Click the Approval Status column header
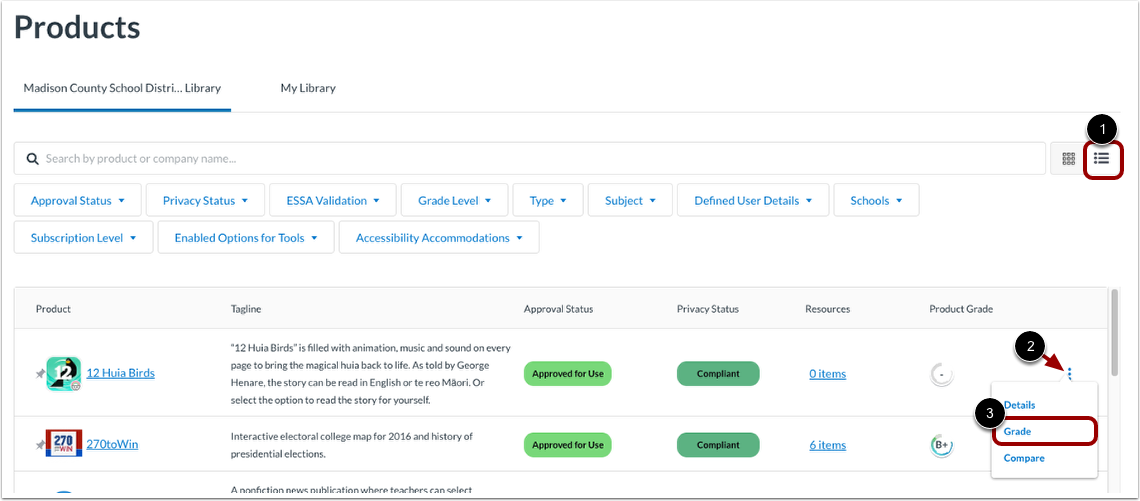Viewport: 1140px width, 501px height. (x=558, y=309)
